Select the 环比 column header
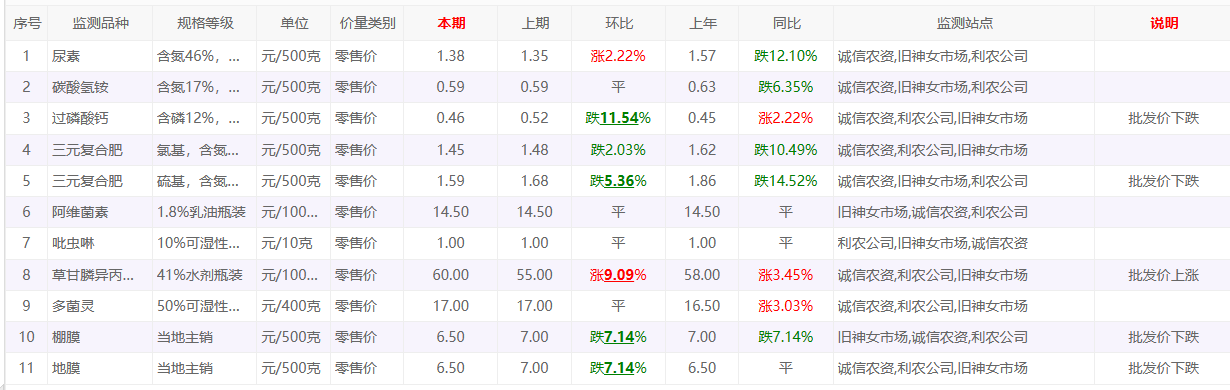The height and width of the screenshot is (390, 1230). coord(619,23)
